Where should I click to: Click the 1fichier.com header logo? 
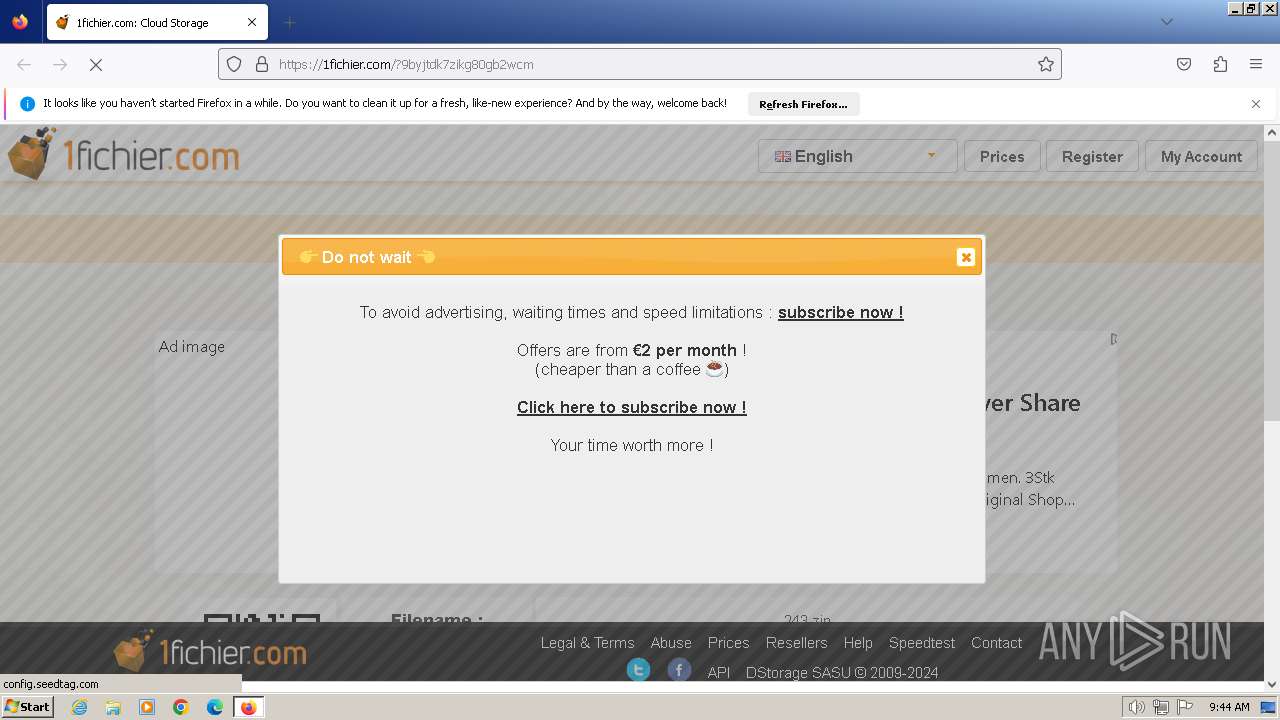(x=123, y=155)
